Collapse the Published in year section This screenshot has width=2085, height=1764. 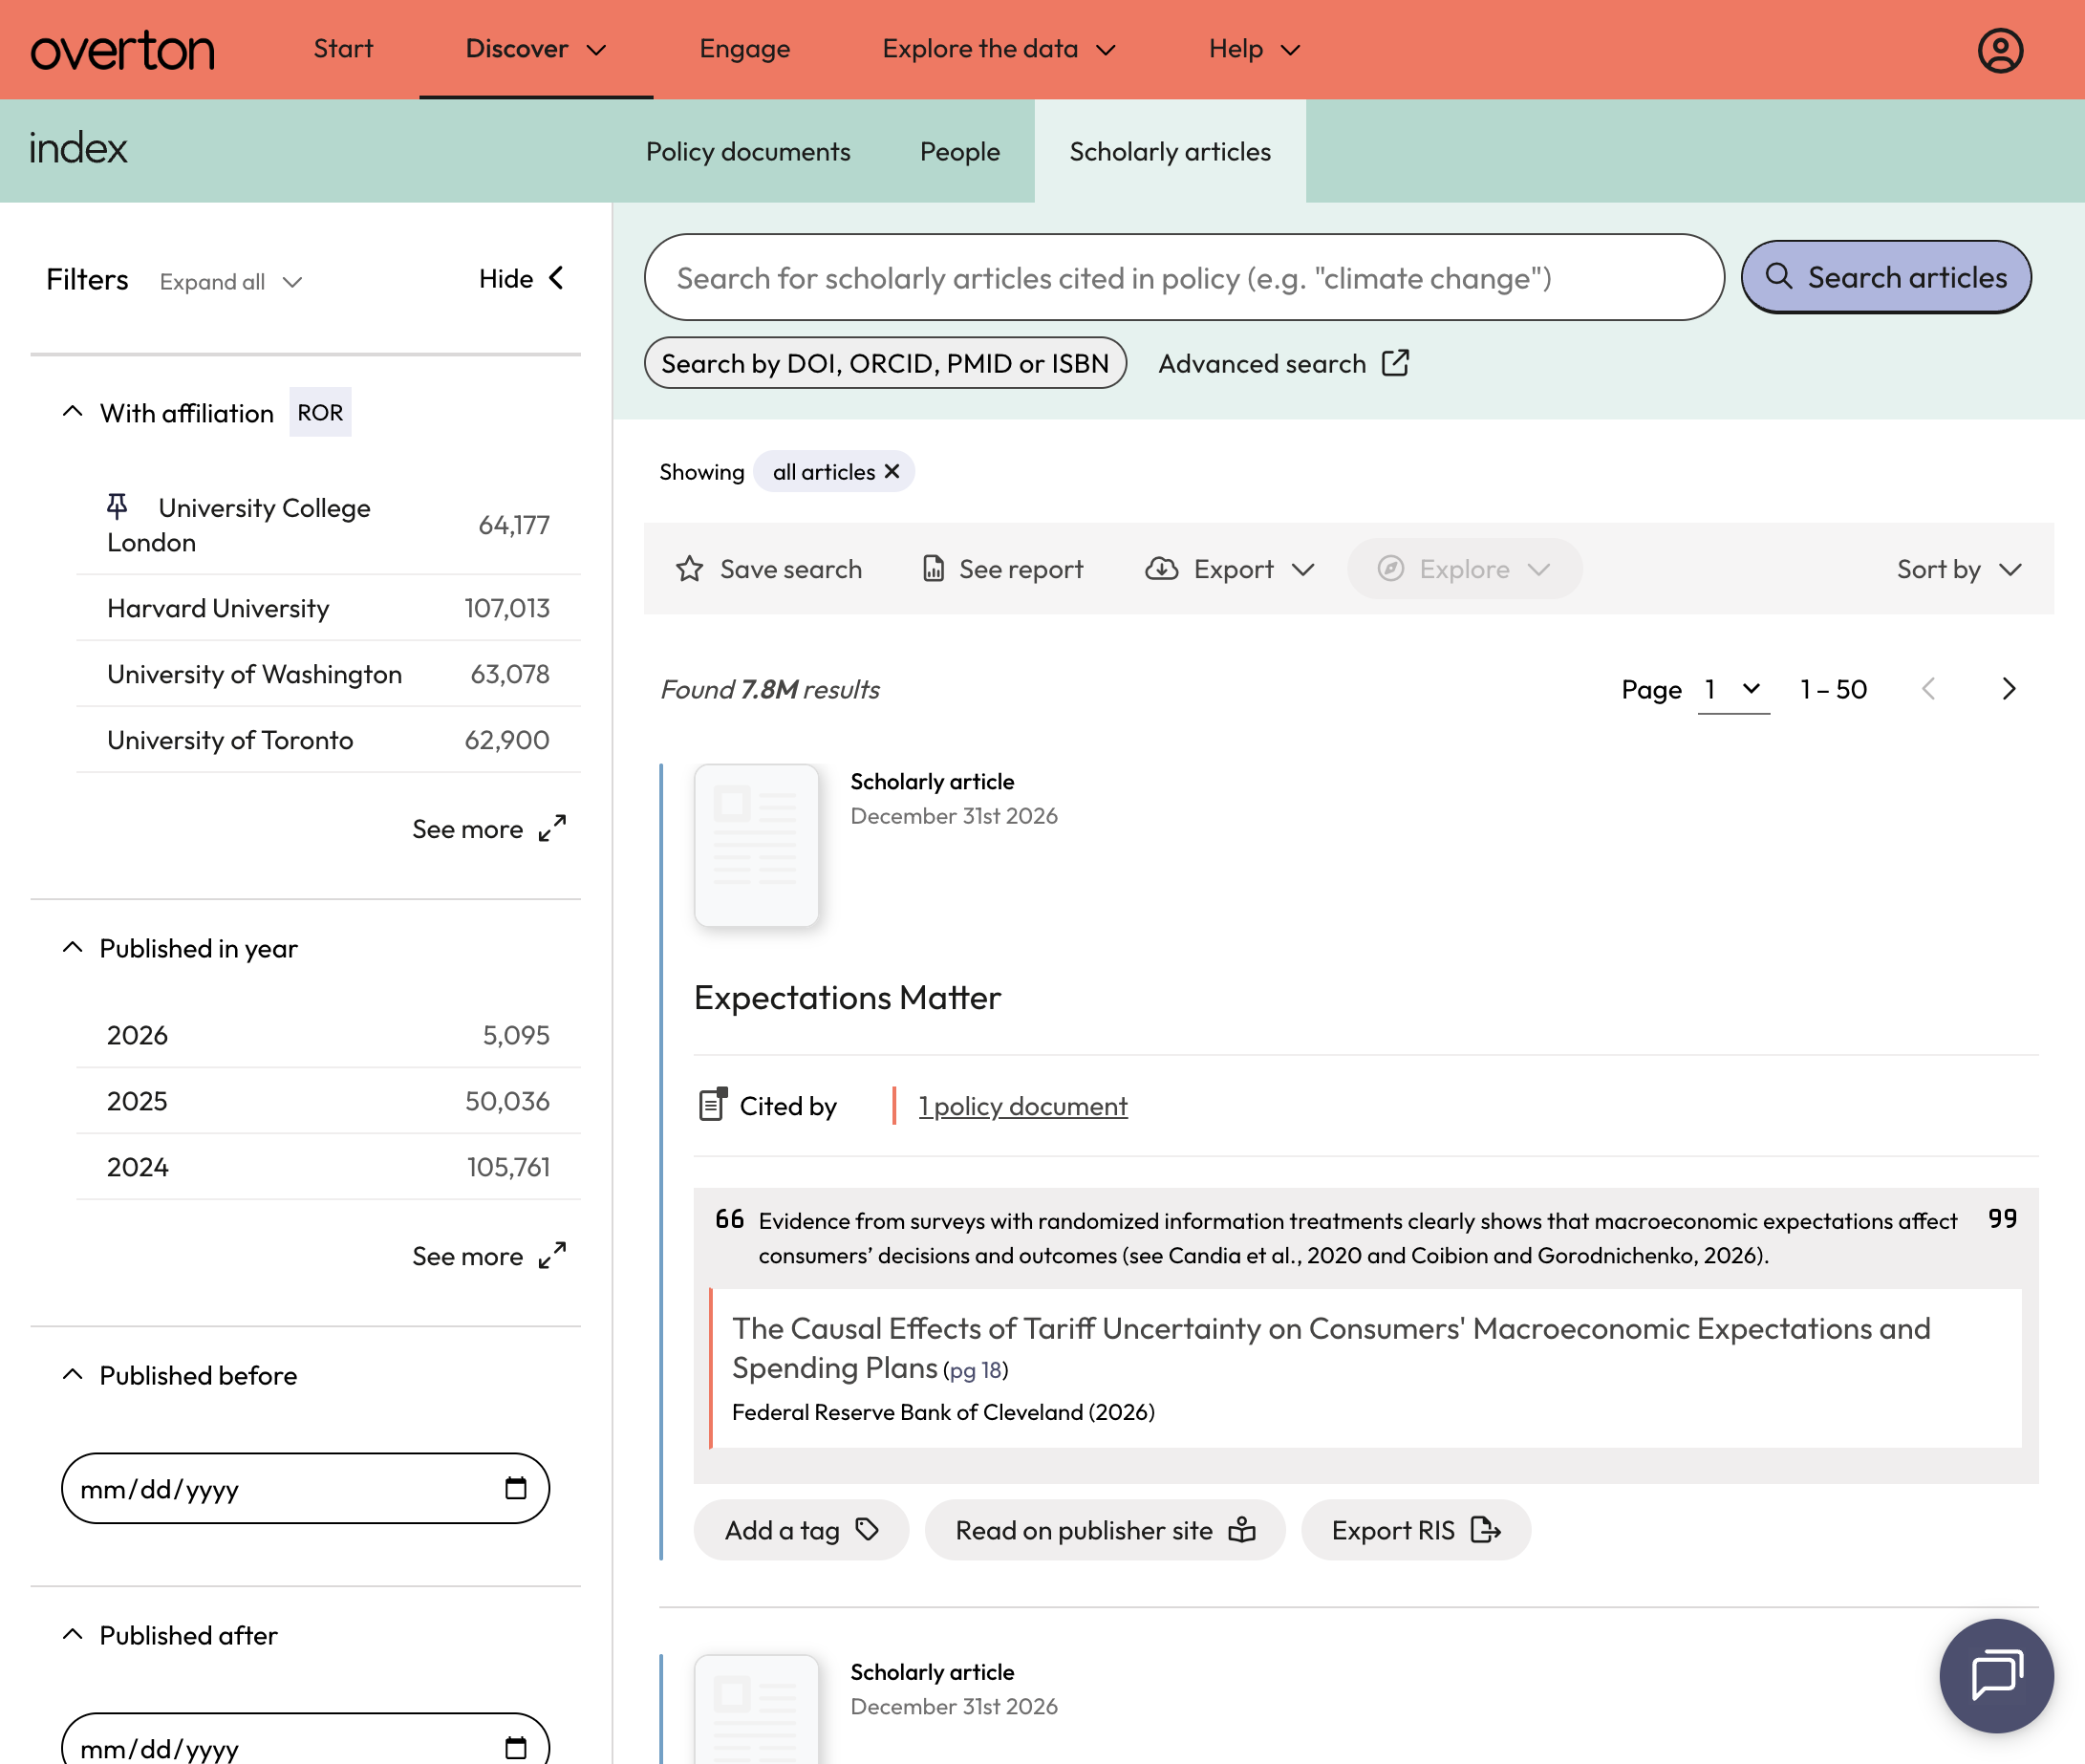coord(72,947)
